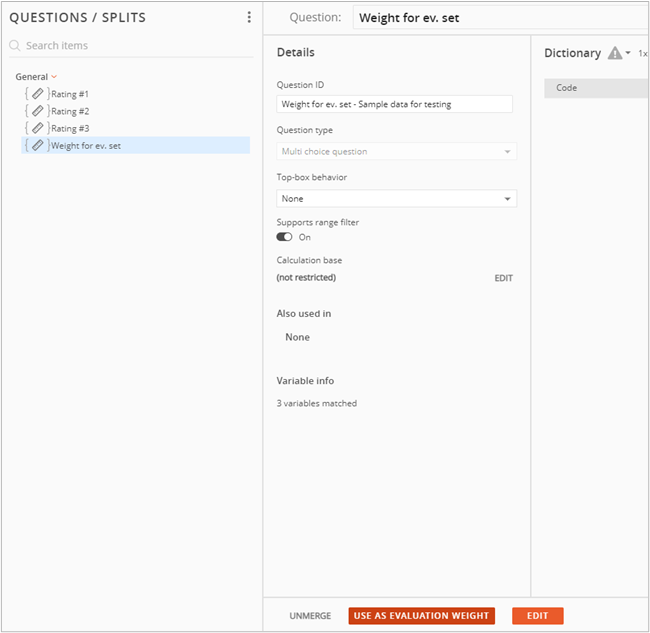Open the Questions / Splits kebab menu
This screenshot has height=633, width=650.
pyautogui.click(x=249, y=17)
